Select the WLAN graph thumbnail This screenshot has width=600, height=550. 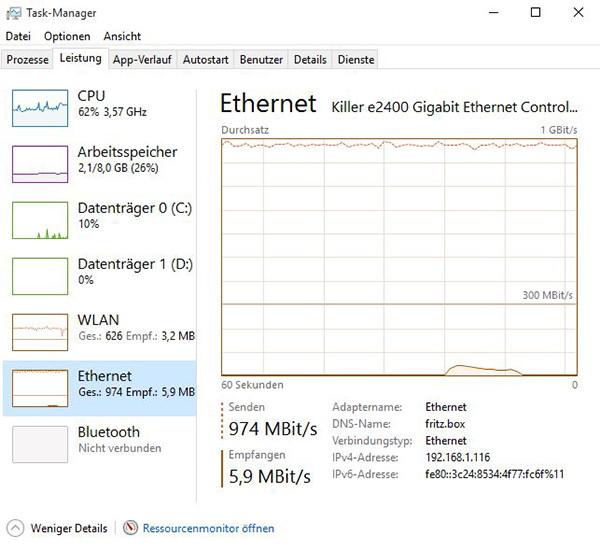point(40,332)
